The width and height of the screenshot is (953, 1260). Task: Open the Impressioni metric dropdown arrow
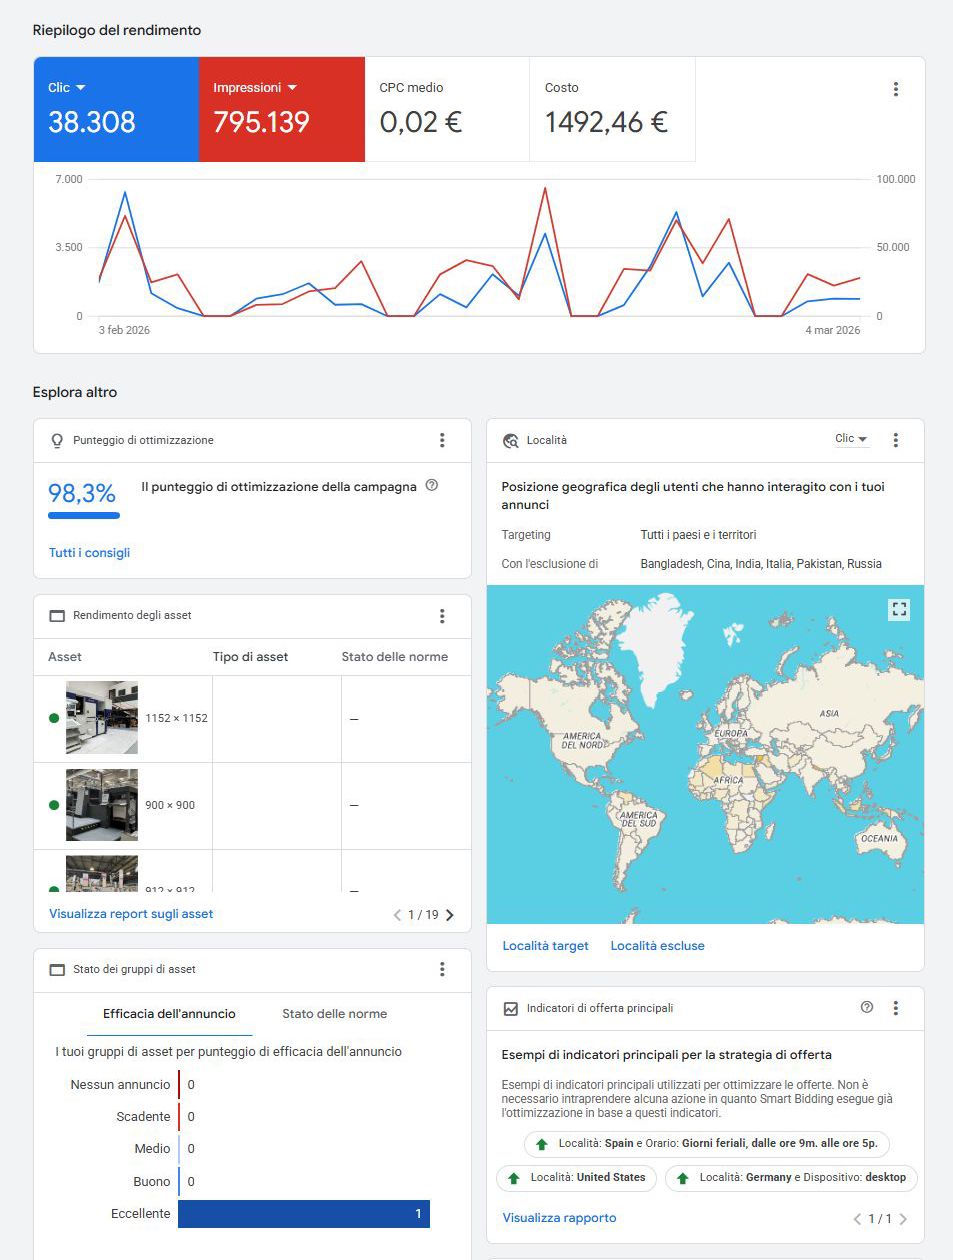pyautogui.click(x=292, y=88)
